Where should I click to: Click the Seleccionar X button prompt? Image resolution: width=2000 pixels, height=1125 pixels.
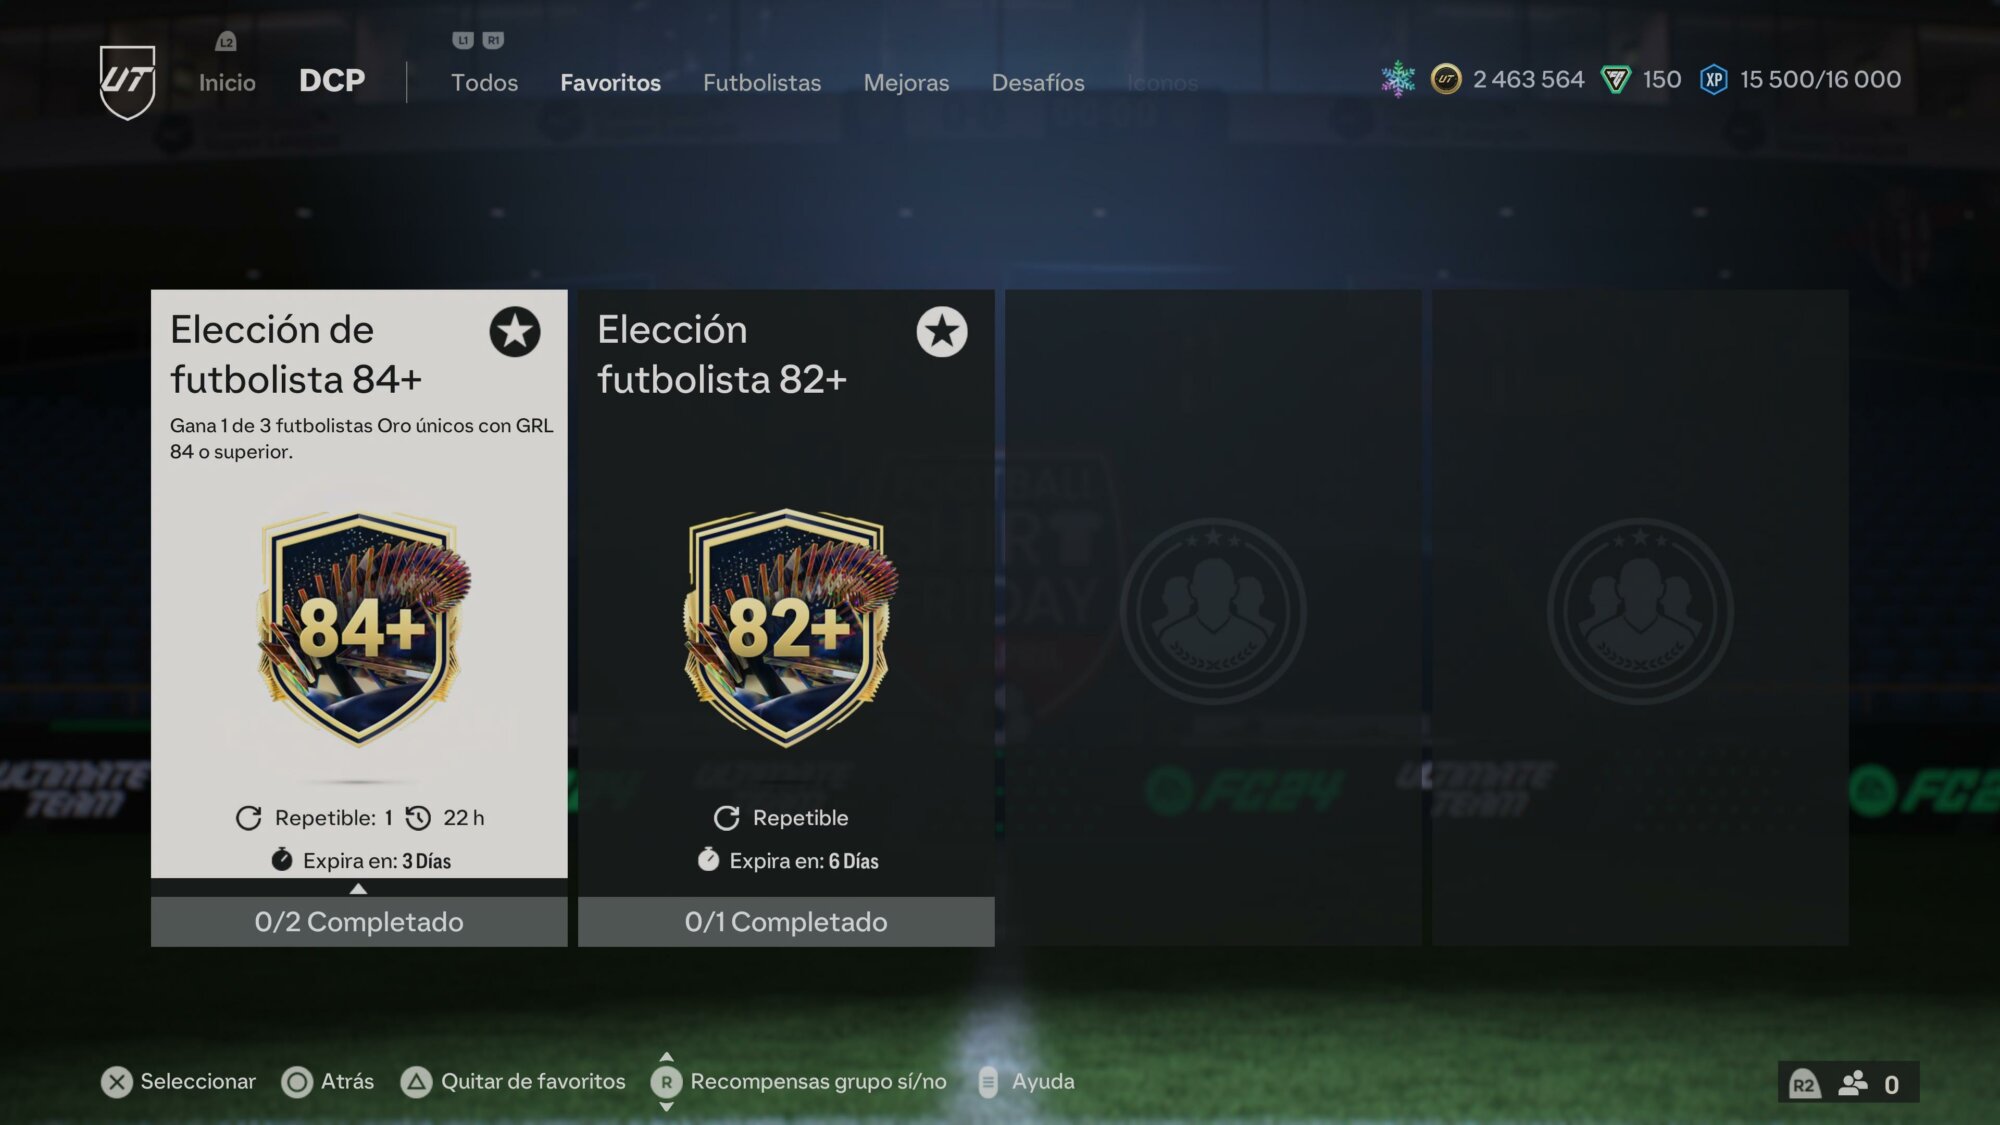pyautogui.click(x=117, y=1082)
